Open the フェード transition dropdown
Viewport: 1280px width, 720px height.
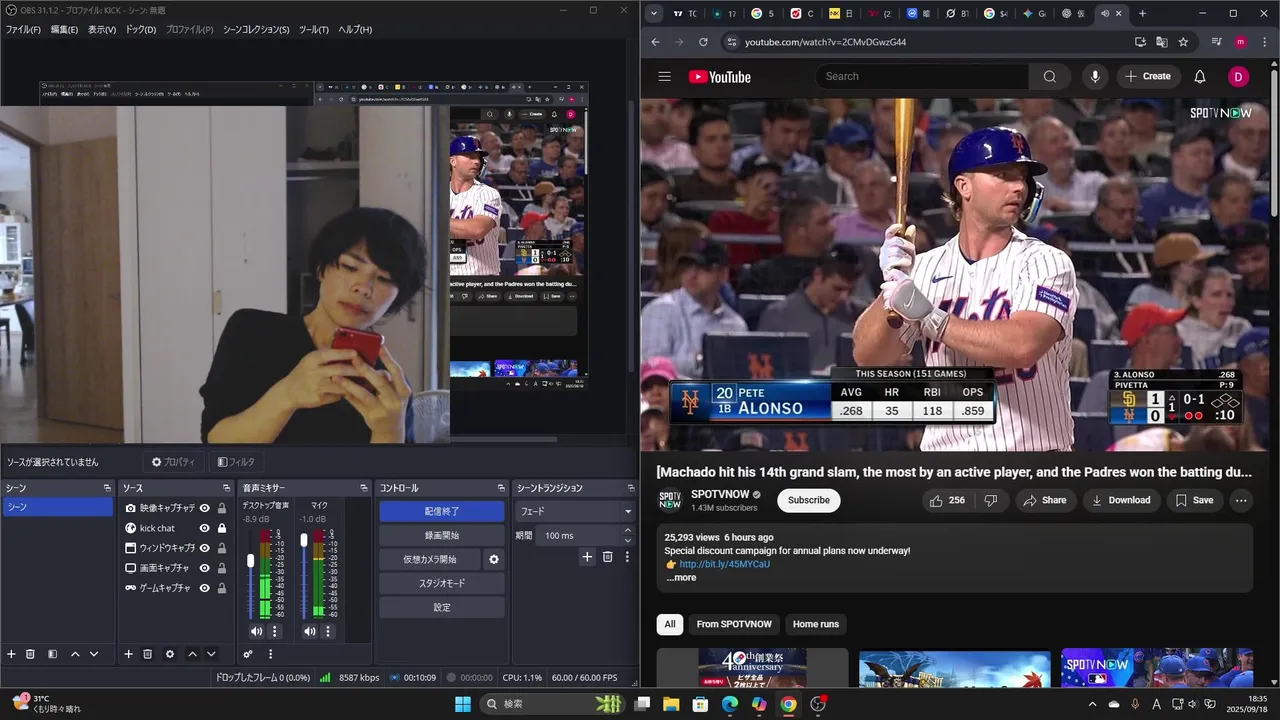click(x=575, y=511)
